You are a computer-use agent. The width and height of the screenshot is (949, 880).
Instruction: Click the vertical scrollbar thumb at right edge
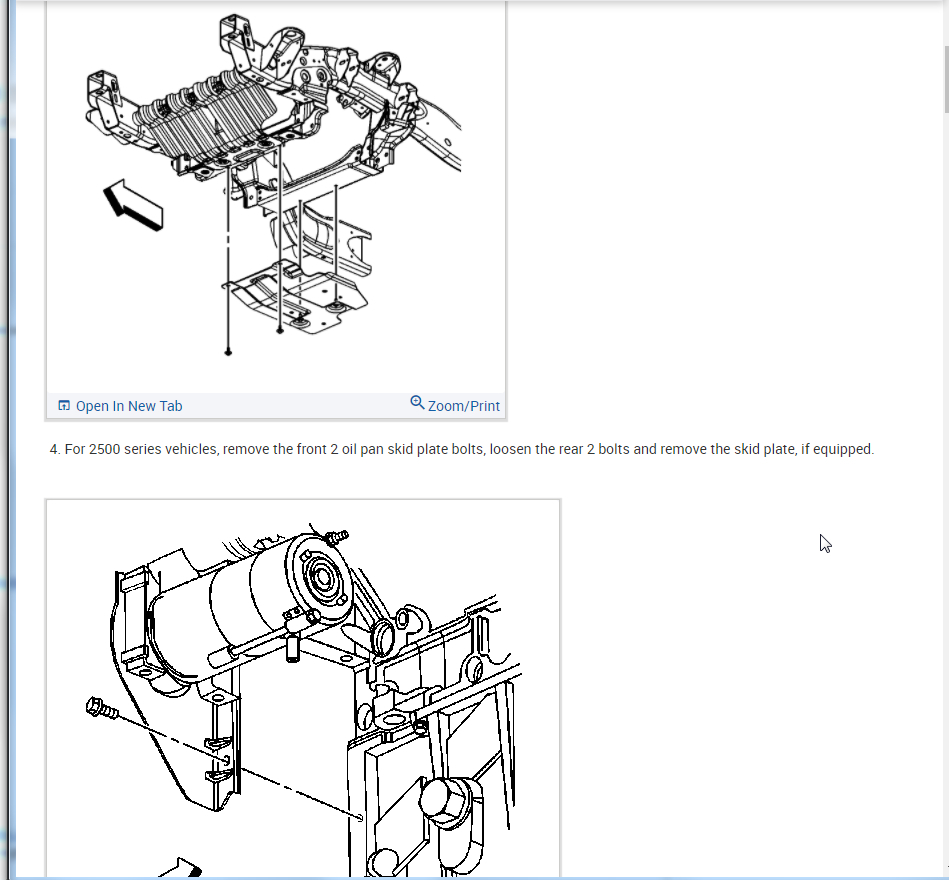pos(946,79)
